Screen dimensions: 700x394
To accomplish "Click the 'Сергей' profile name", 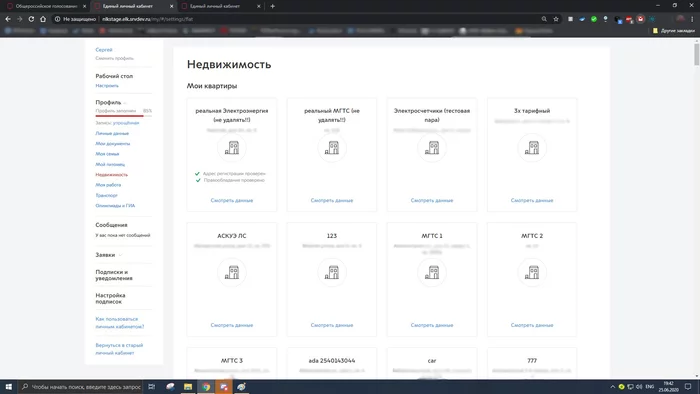I will pyautogui.click(x=104, y=50).
